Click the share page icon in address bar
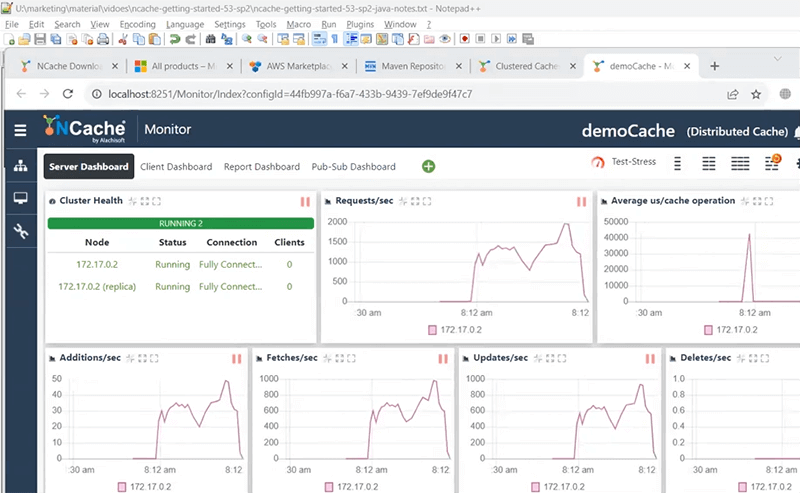 click(733, 94)
